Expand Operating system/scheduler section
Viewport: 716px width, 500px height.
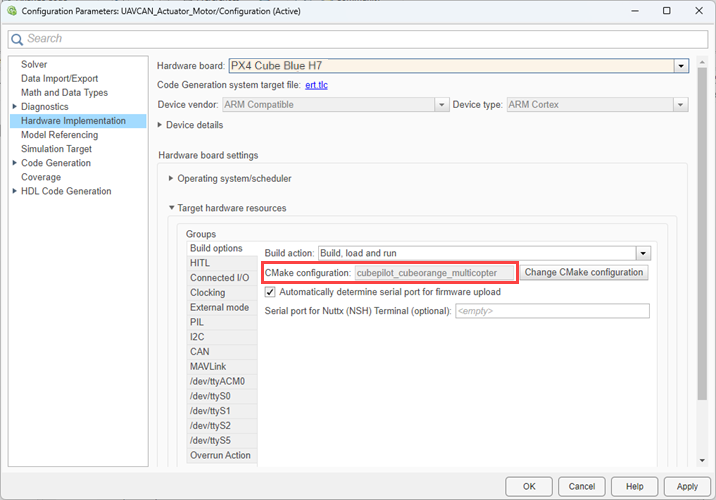tap(171, 178)
